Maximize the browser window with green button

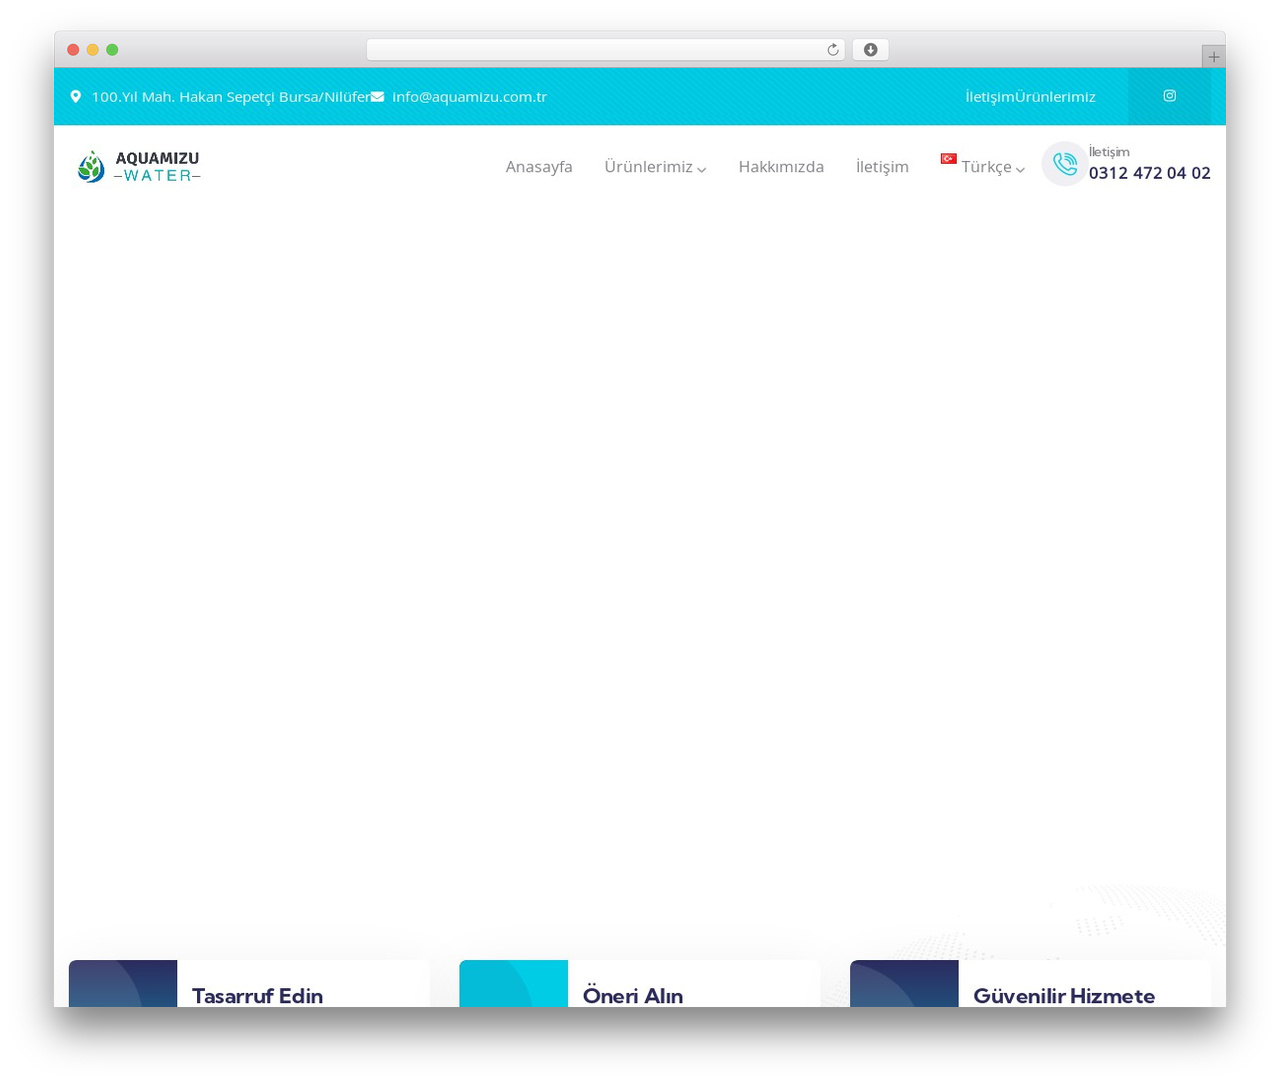pos(112,50)
